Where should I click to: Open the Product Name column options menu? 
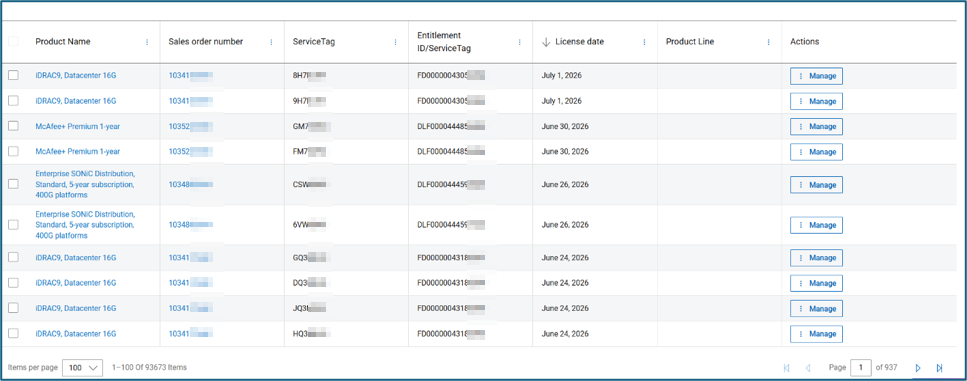(x=147, y=43)
